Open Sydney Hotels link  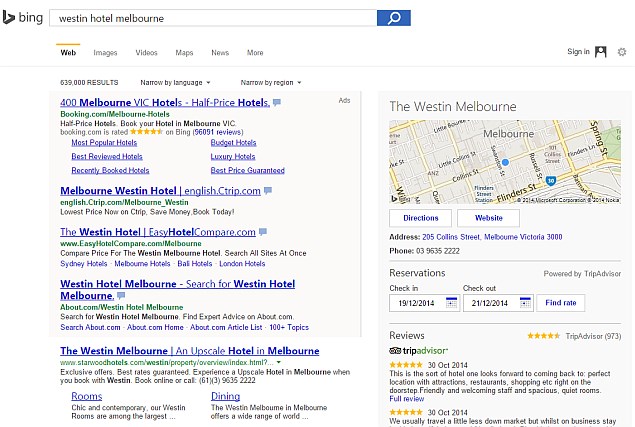[84, 264]
